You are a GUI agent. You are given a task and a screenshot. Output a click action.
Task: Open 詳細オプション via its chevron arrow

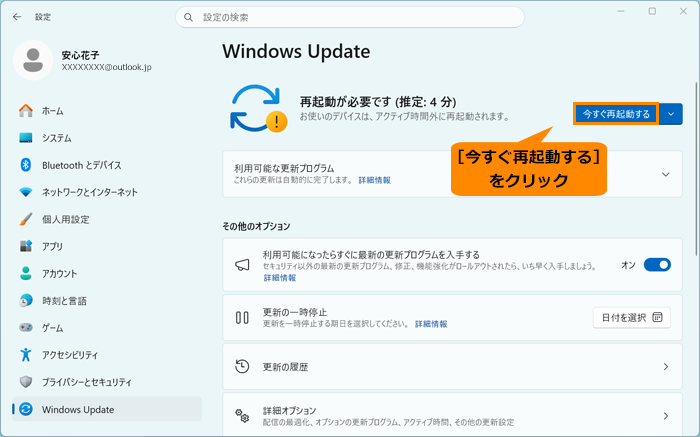coord(666,416)
